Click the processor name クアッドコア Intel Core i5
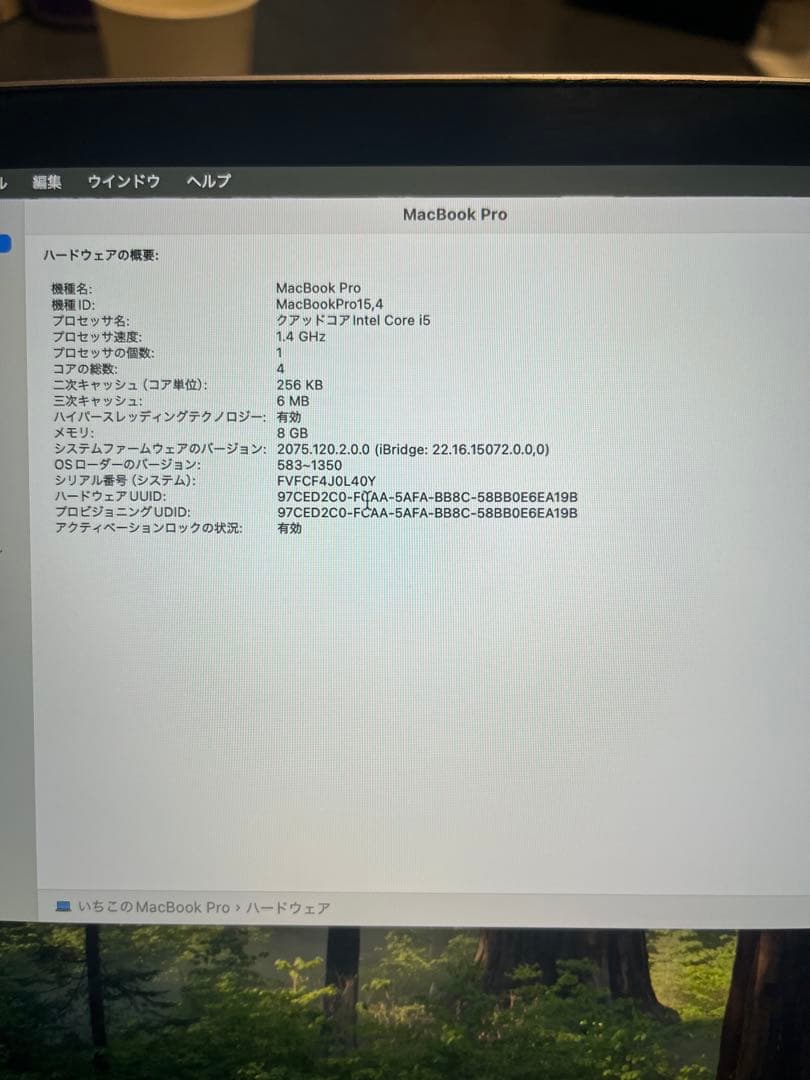The width and height of the screenshot is (810, 1080). coord(353,320)
